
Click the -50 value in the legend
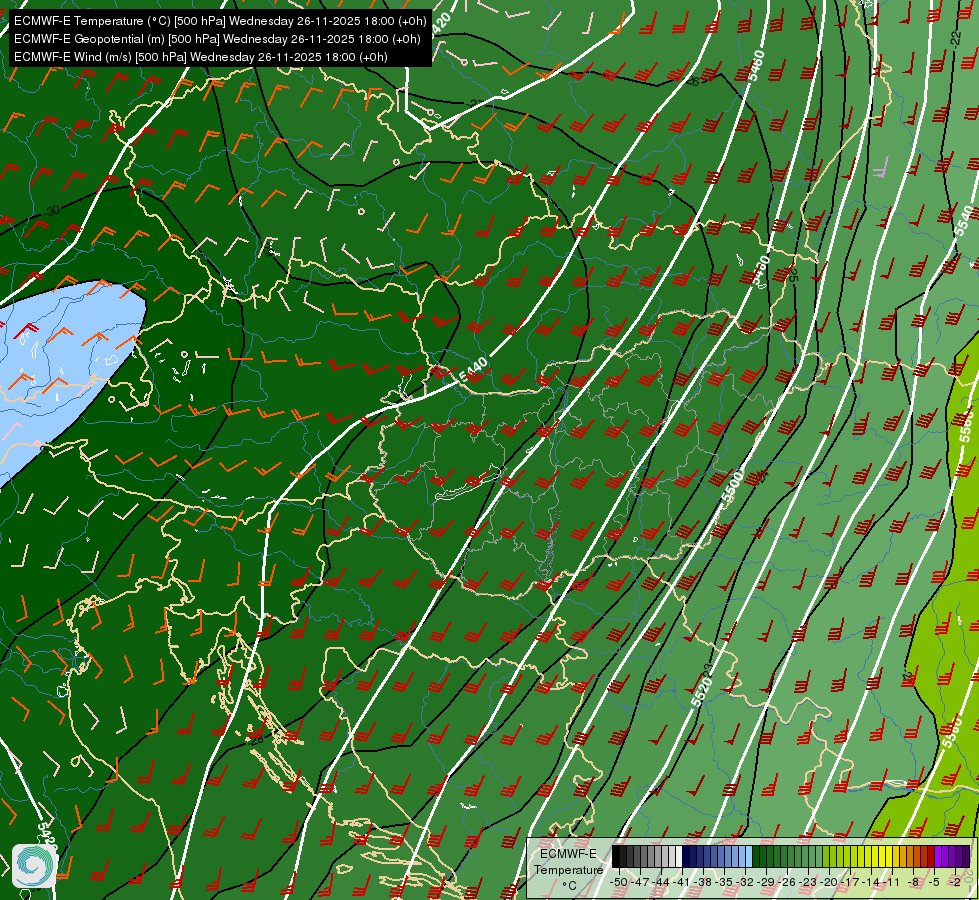pyautogui.click(x=619, y=882)
